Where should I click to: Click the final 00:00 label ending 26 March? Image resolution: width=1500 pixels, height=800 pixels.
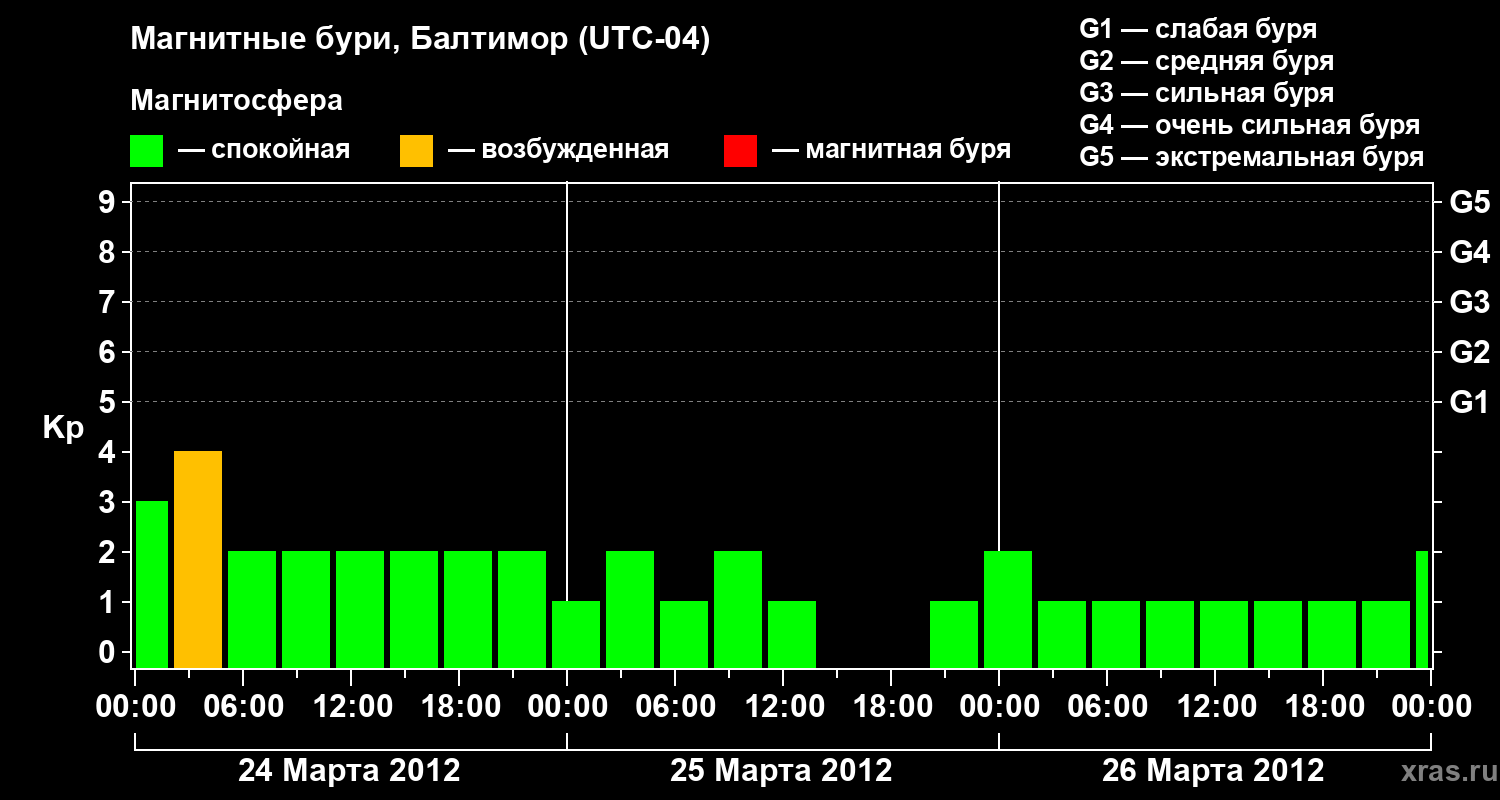point(1431,707)
